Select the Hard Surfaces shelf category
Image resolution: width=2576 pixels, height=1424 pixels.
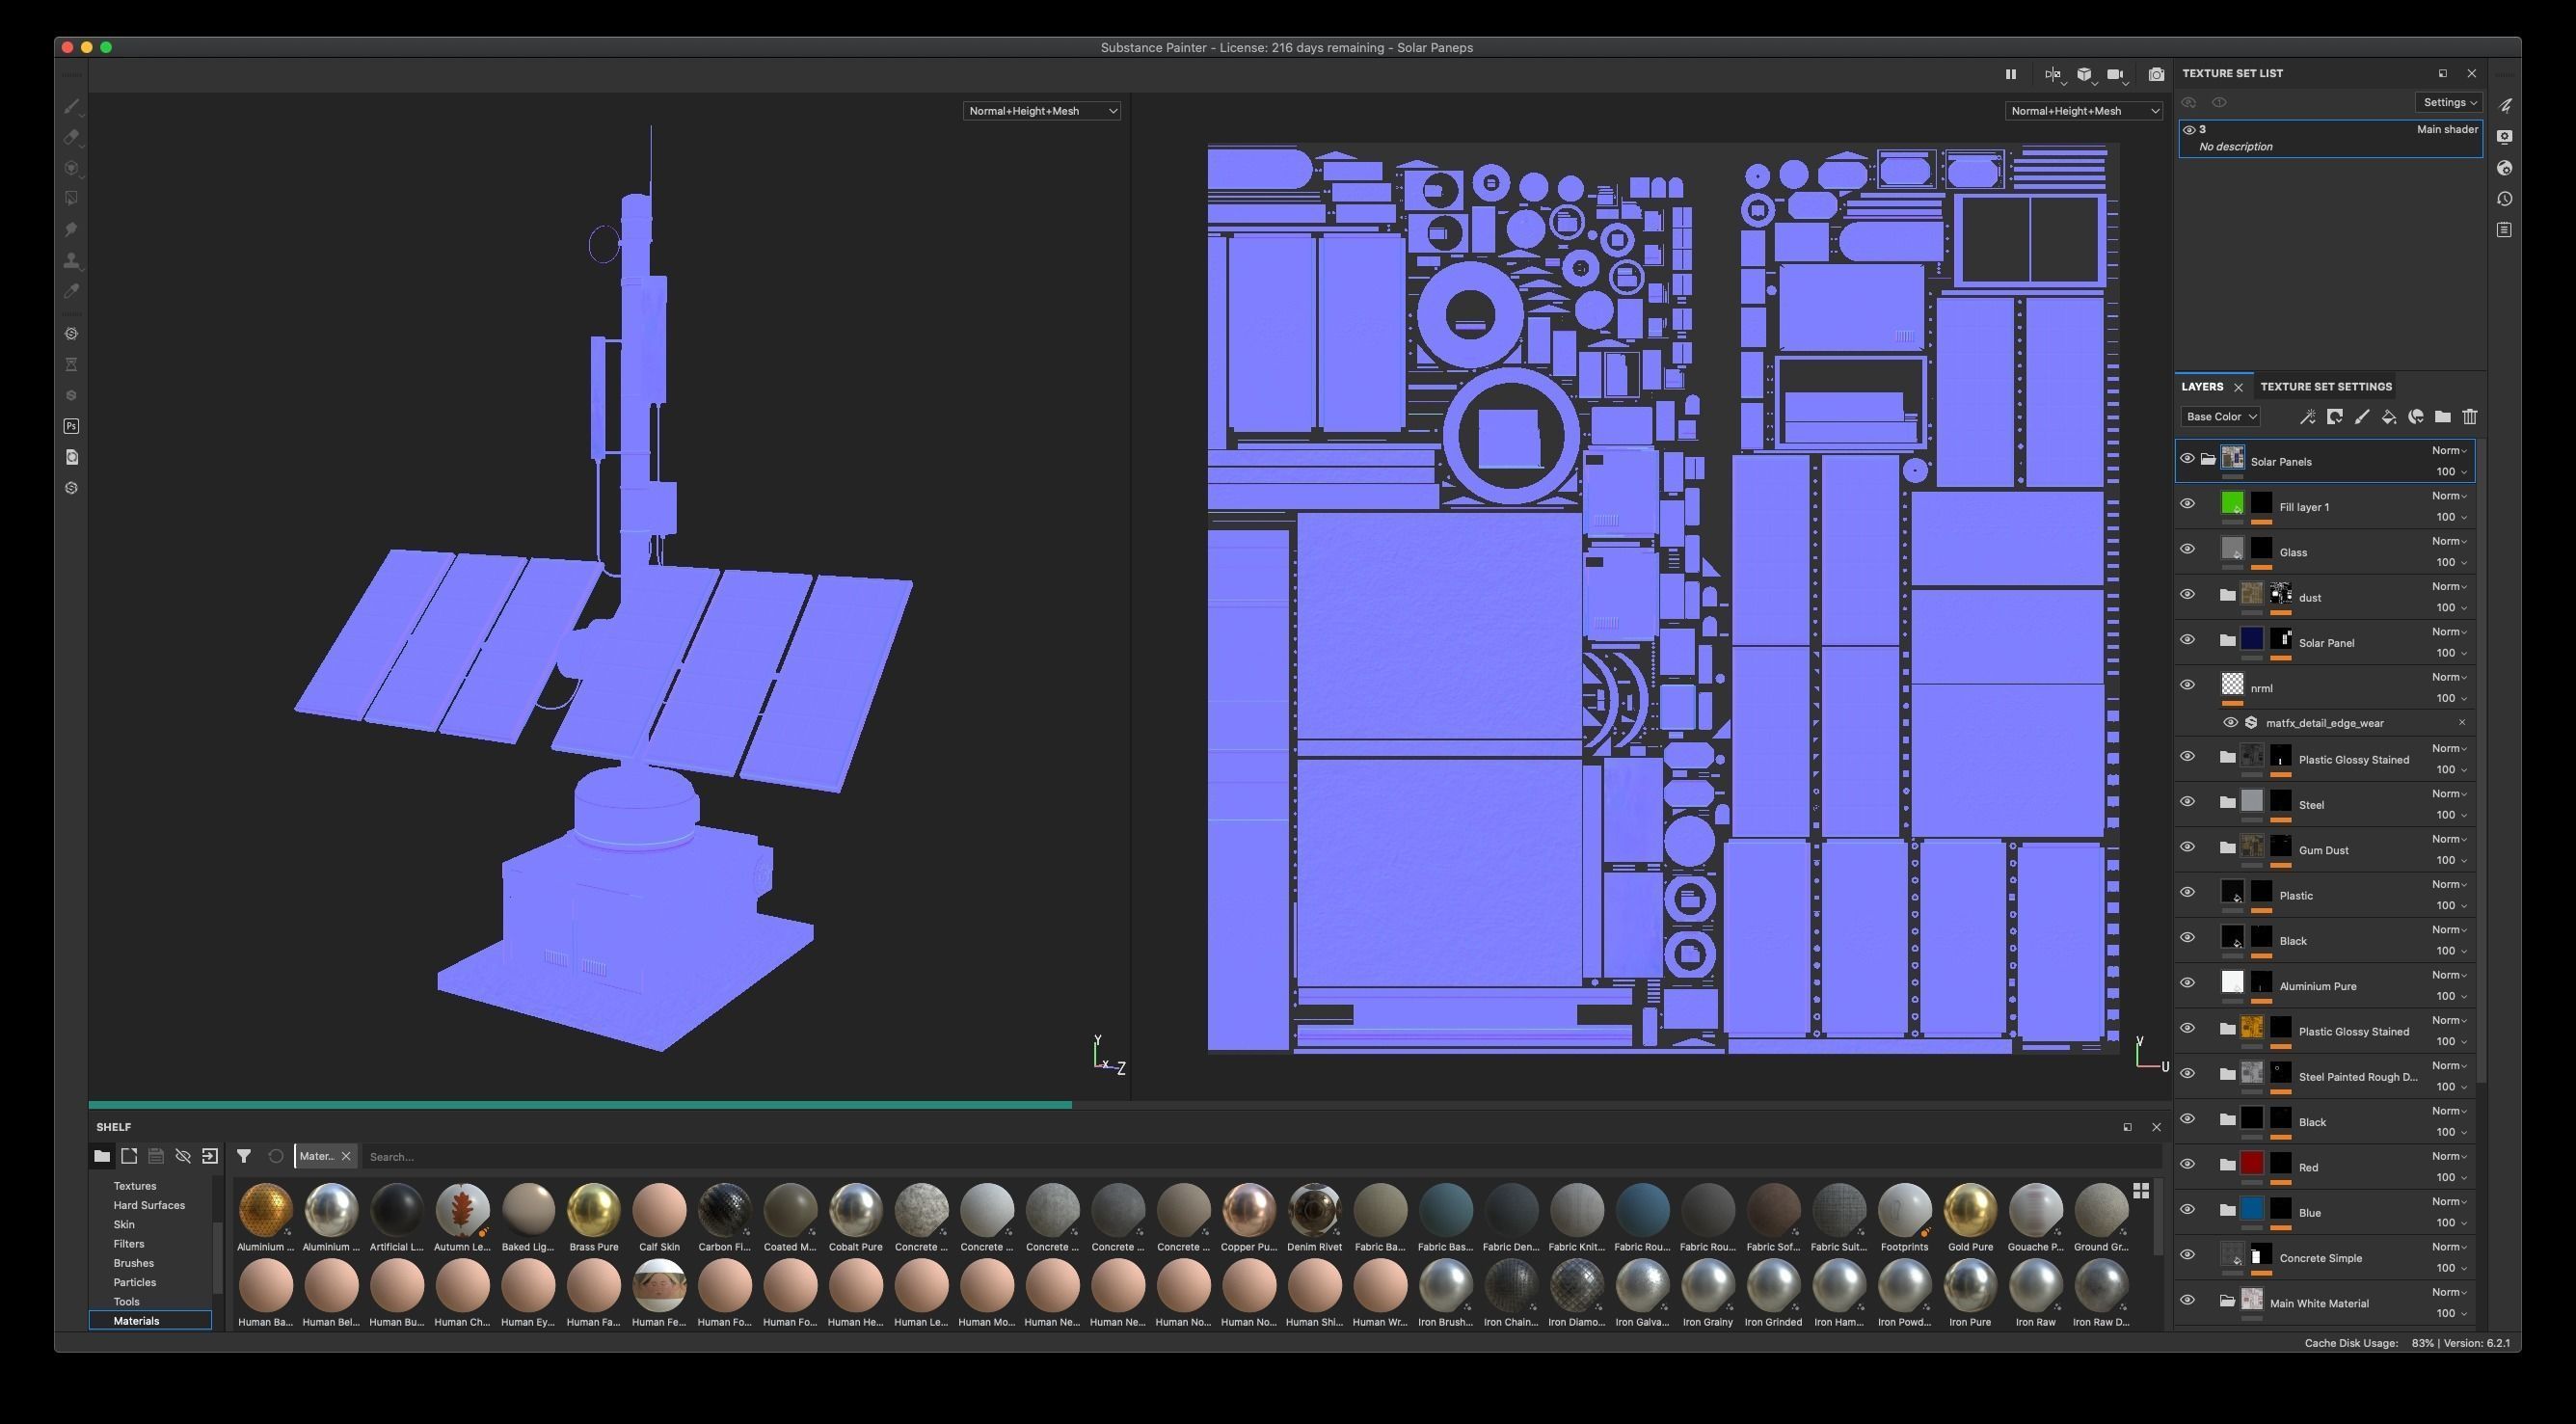tap(149, 1205)
